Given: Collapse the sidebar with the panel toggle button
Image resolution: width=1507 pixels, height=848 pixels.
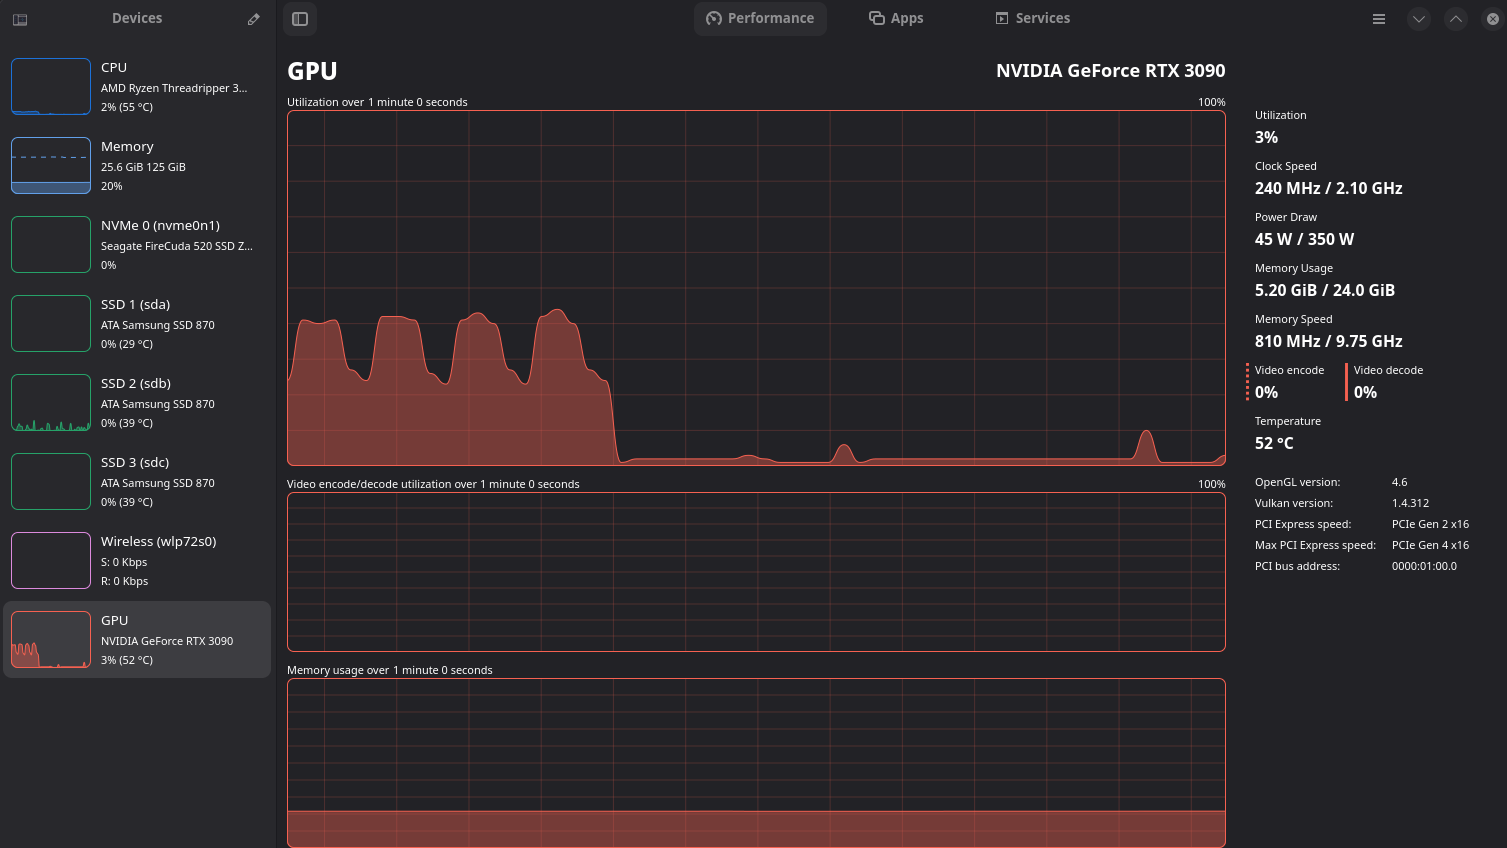Looking at the screenshot, I should click(x=300, y=19).
